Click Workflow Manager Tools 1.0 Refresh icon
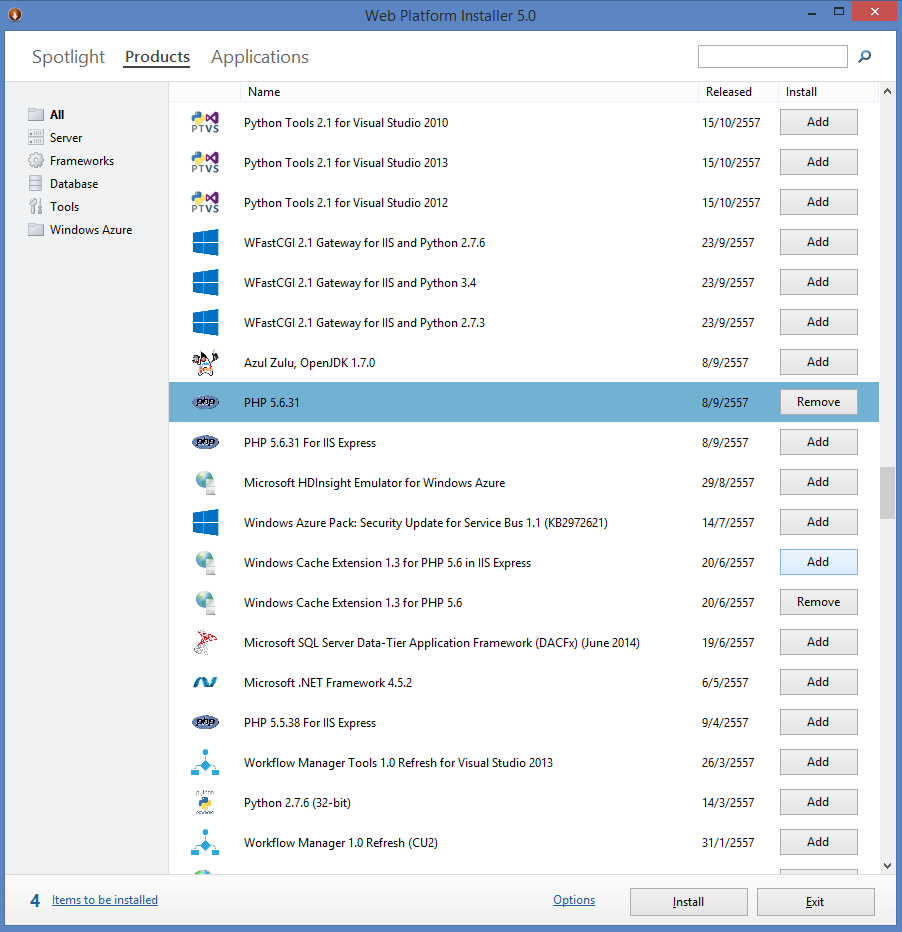902x932 pixels. pos(205,763)
